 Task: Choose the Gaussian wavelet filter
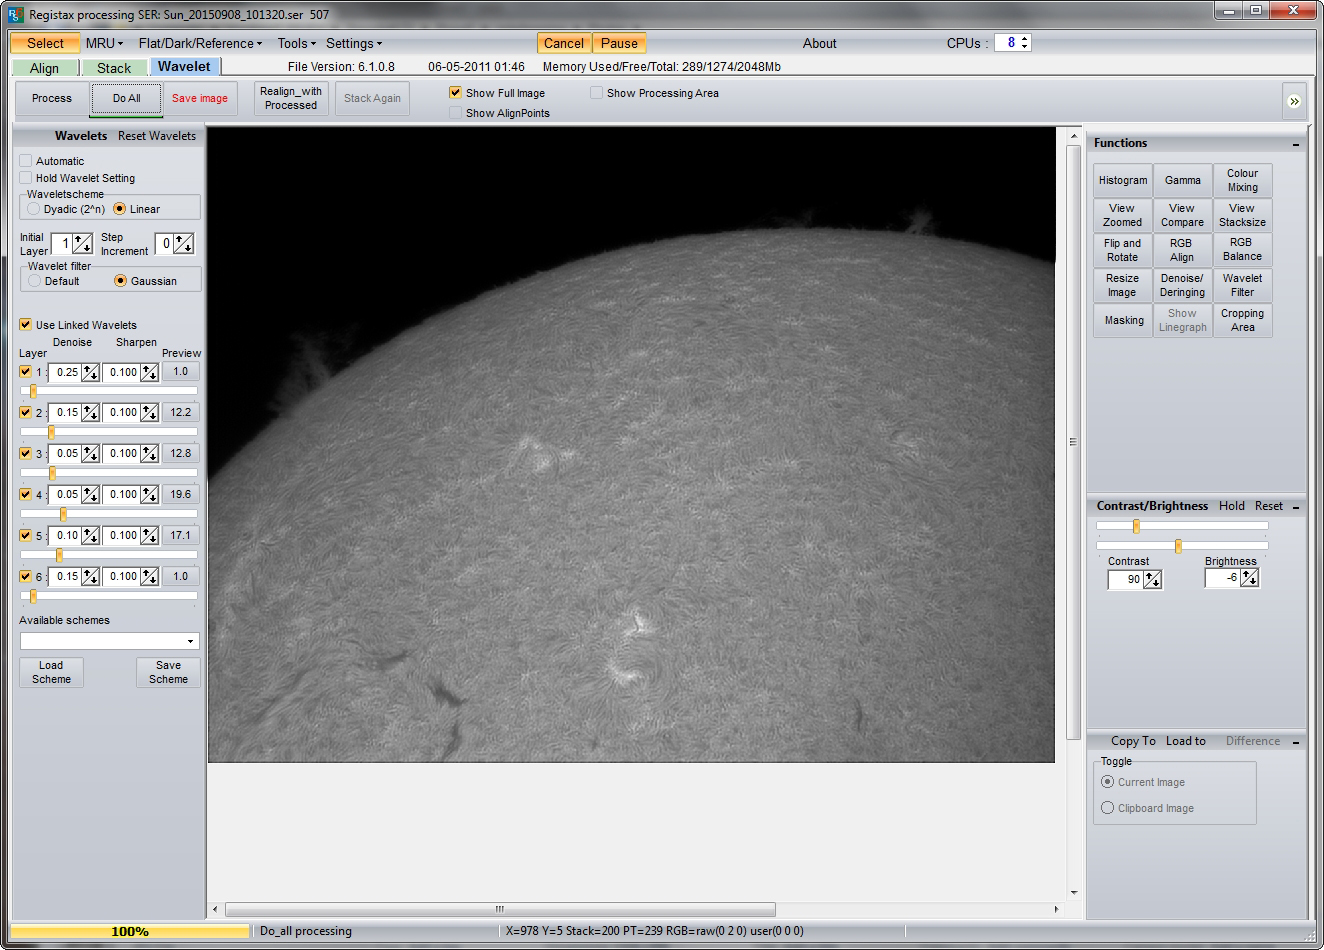point(121,281)
